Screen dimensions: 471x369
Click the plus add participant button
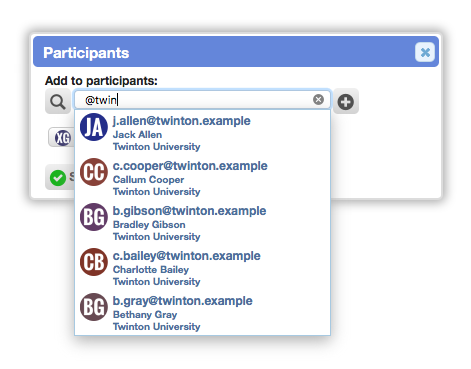click(x=346, y=101)
